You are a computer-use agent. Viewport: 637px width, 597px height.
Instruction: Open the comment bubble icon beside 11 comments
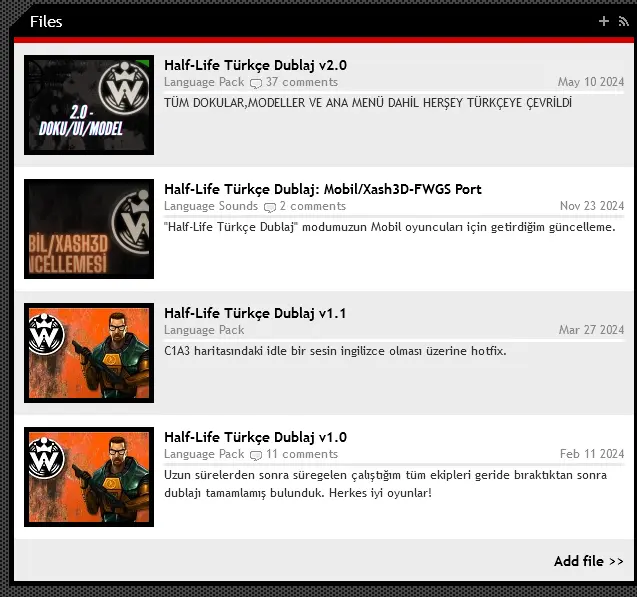tap(256, 455)
